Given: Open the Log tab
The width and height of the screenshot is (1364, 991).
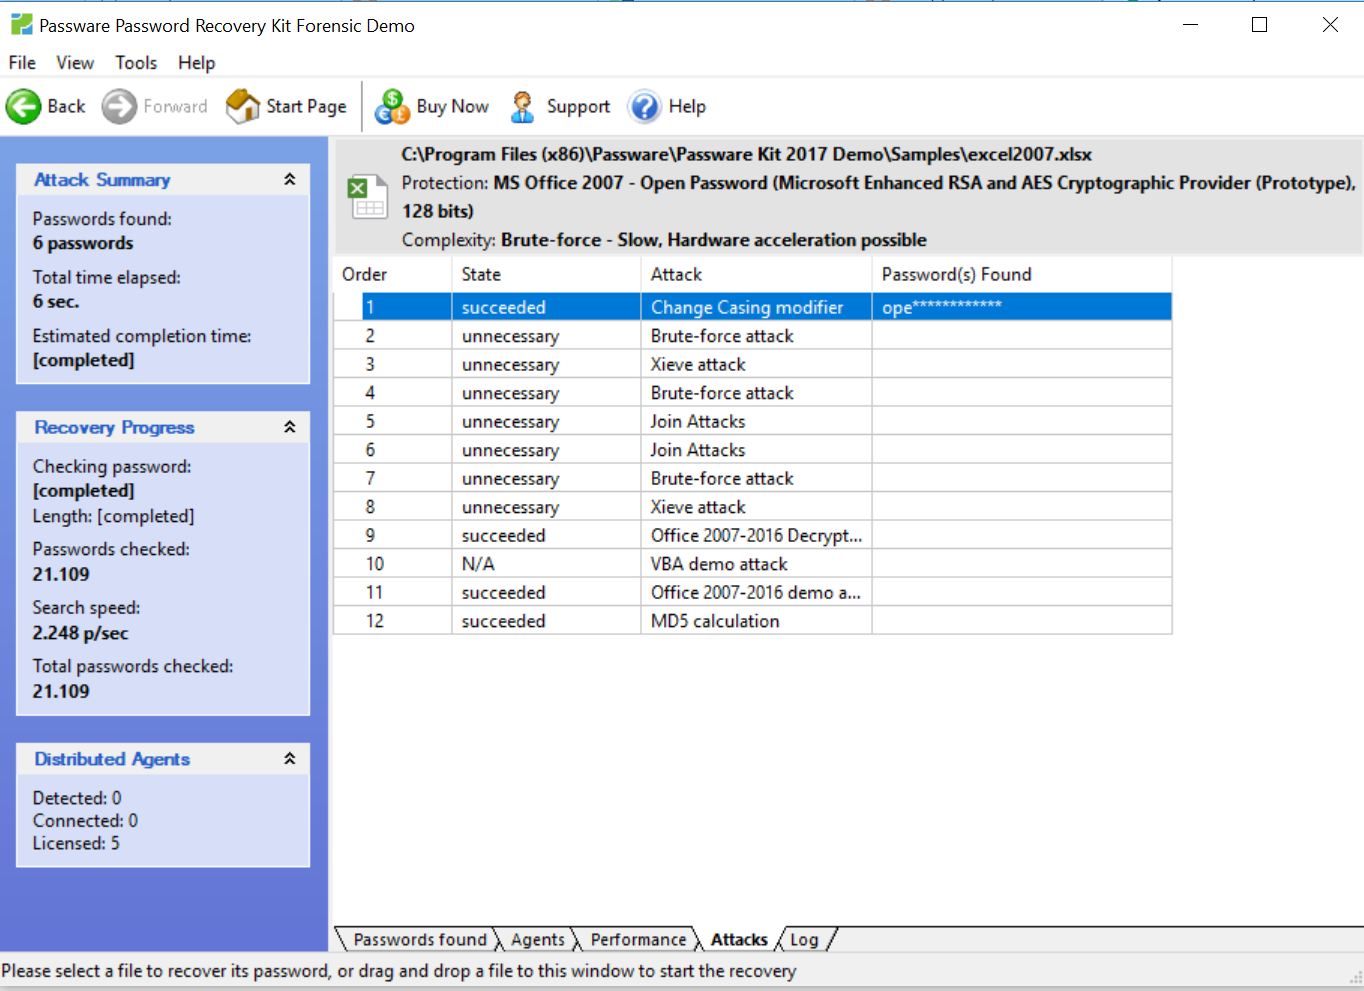Looking at the screenshot, I should point(805,939).
